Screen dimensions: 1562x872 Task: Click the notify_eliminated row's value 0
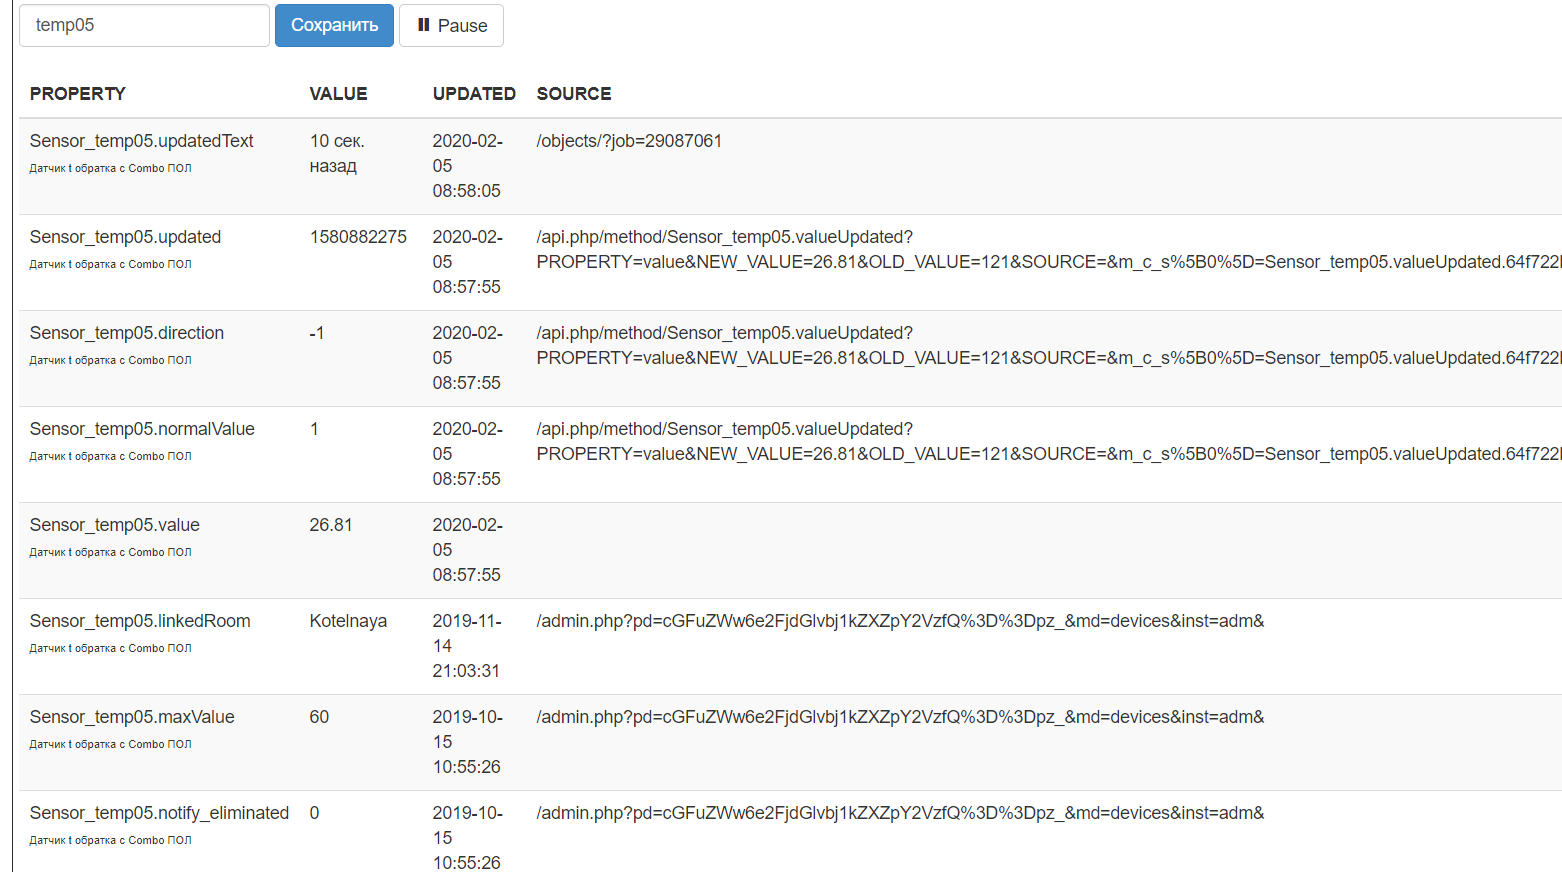314,813
